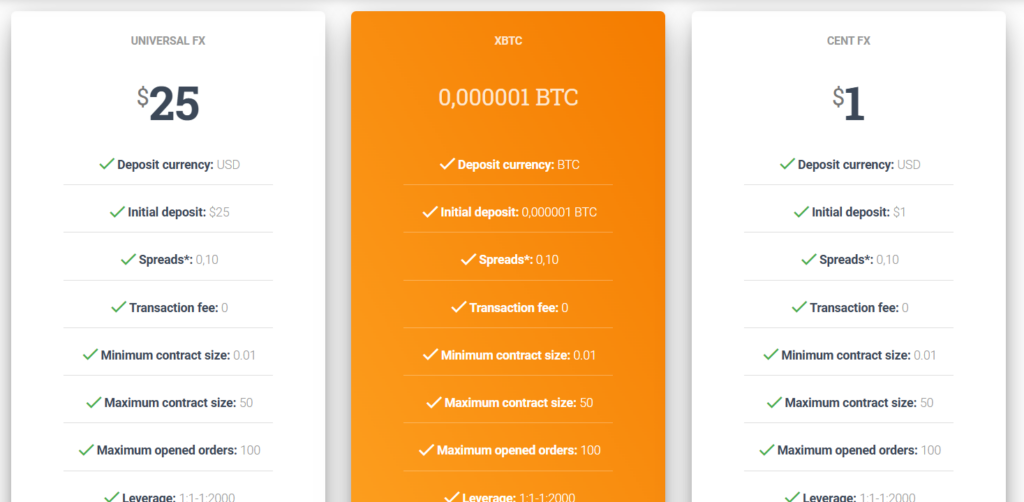Click the green checkmark beside Cent FX Spreads

pos(808,259)
